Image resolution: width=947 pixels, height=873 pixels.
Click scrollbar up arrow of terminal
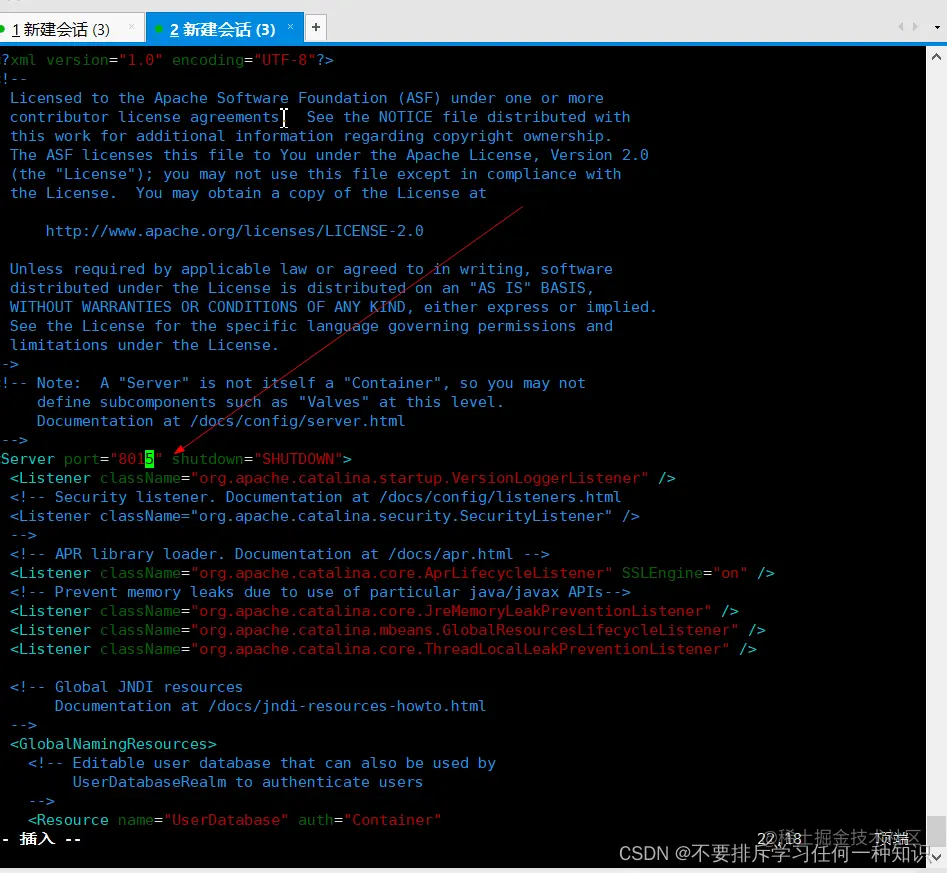point(936,57)
